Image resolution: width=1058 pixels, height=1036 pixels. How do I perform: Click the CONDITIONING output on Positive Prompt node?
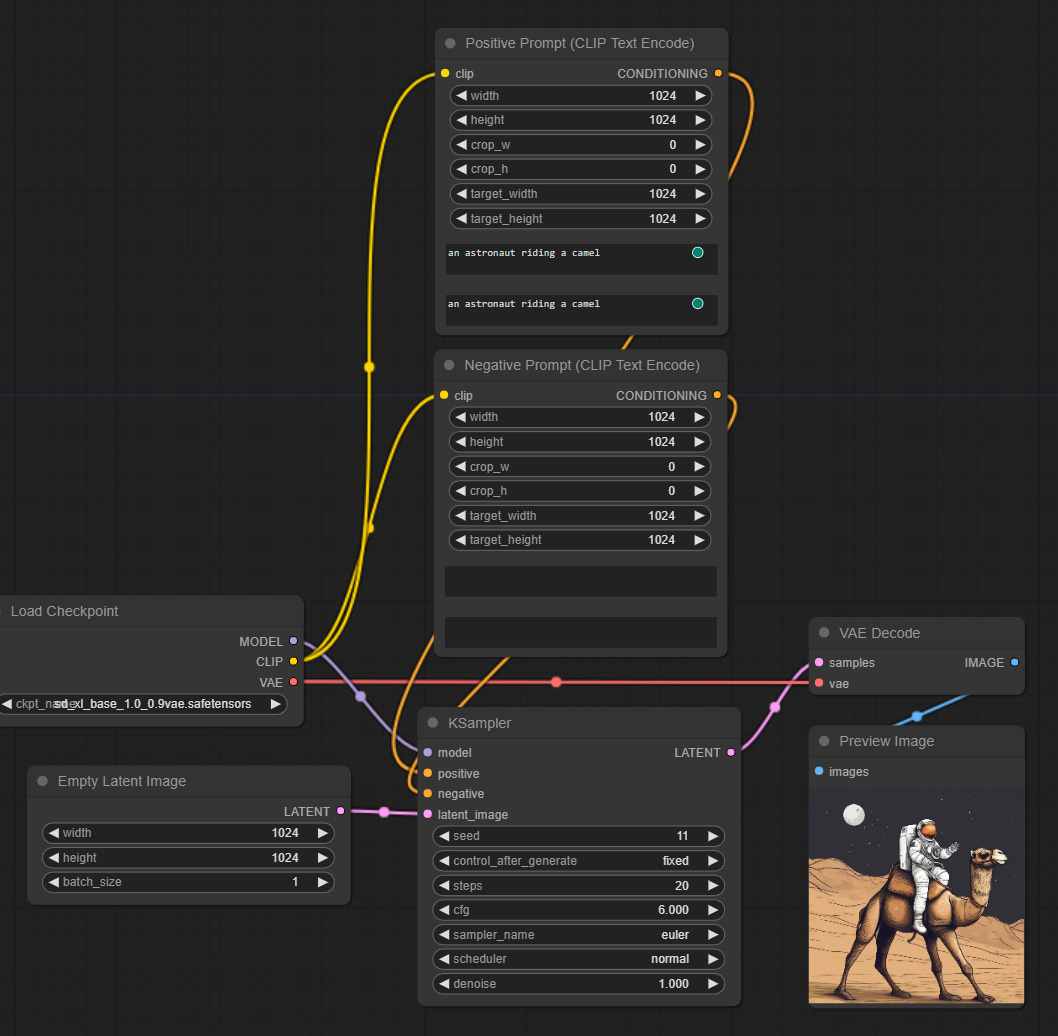[x=717, y=73]
